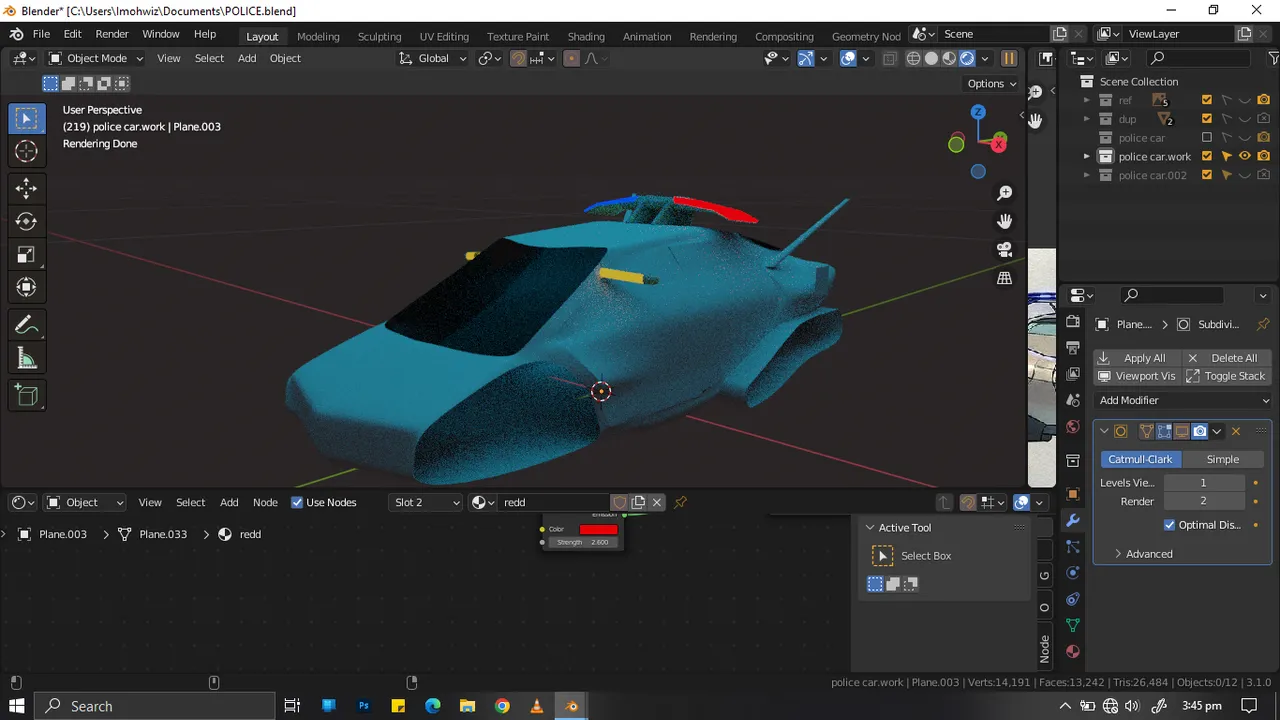
Task: Choose the Add Cube tool
Action: click(x=27, y=396)
